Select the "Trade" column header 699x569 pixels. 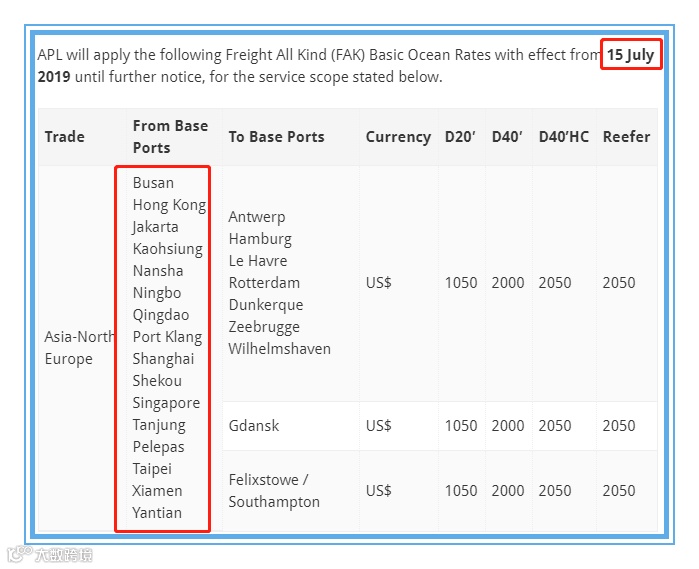[x=65, y=137]
